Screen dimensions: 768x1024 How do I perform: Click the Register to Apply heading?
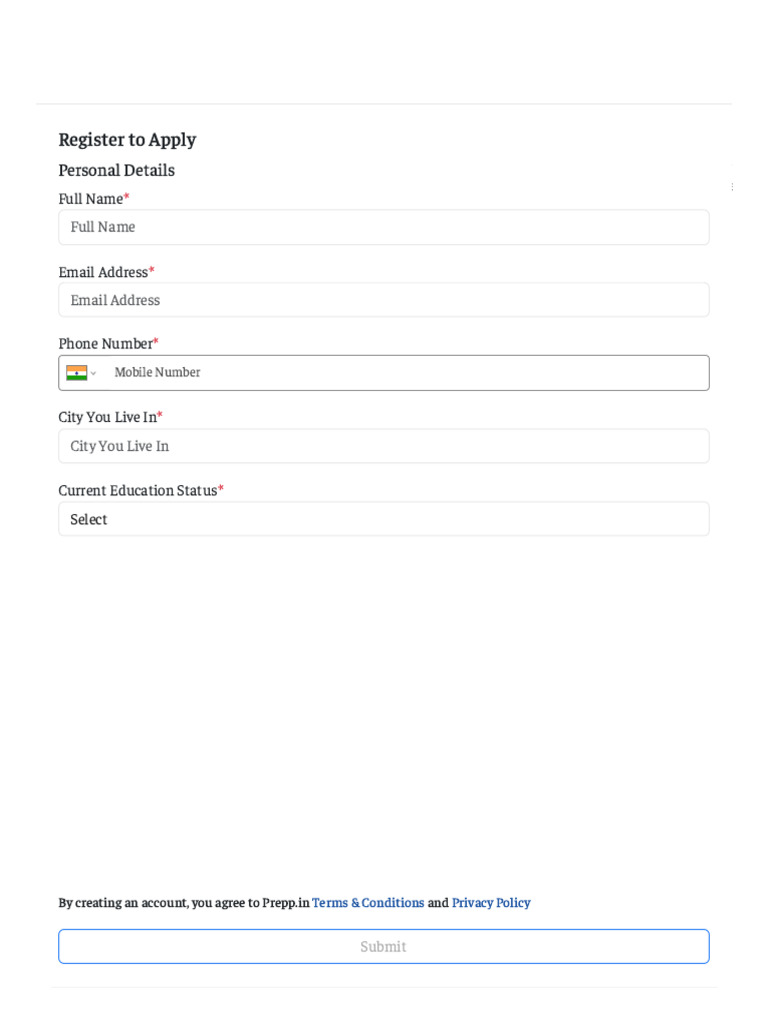tap(127, 140)
